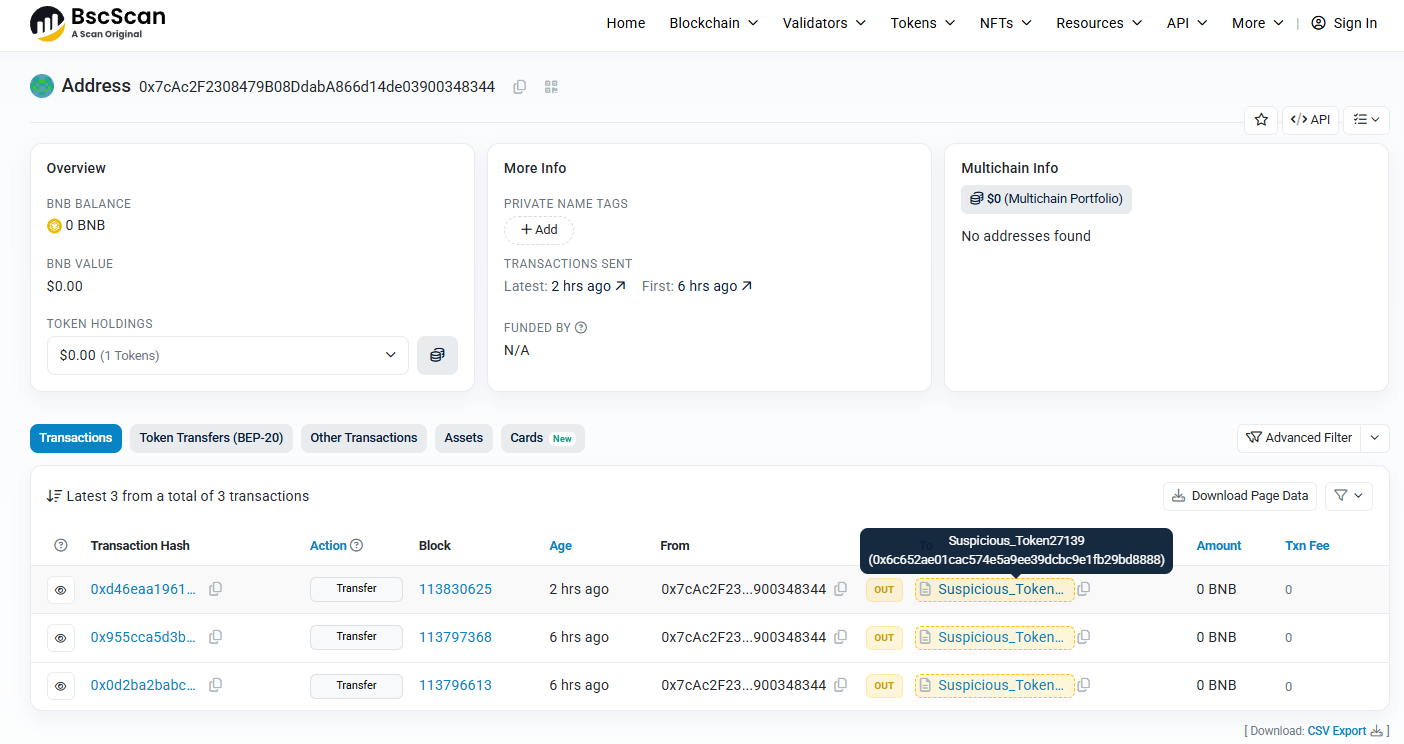Expand the Tokens menu

click(x=923, y=23)
